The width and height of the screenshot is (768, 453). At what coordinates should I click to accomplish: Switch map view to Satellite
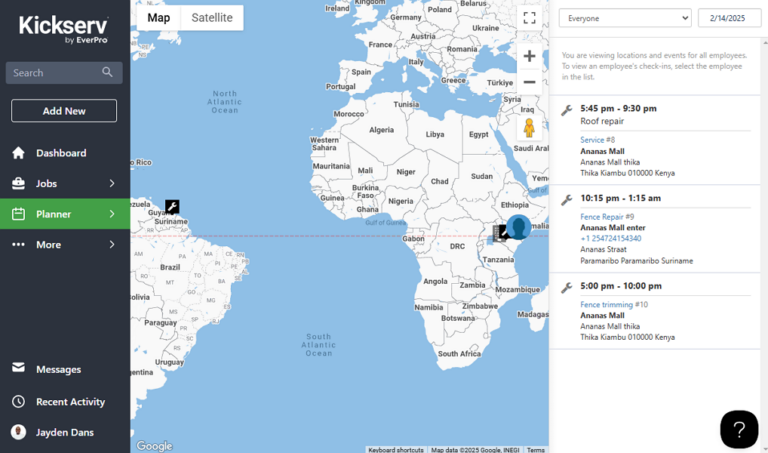[x=212, y=18]
